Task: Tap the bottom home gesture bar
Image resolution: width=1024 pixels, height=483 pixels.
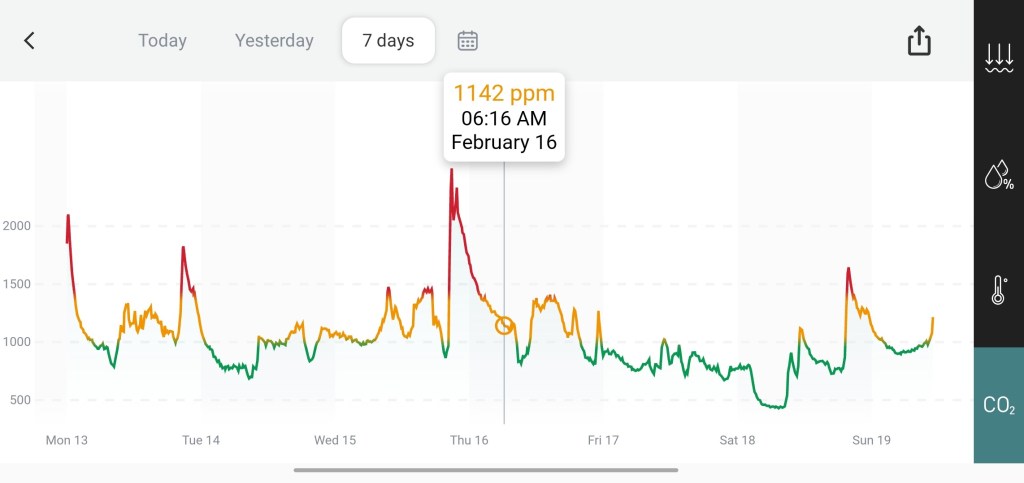Action: tap(486, 470)
